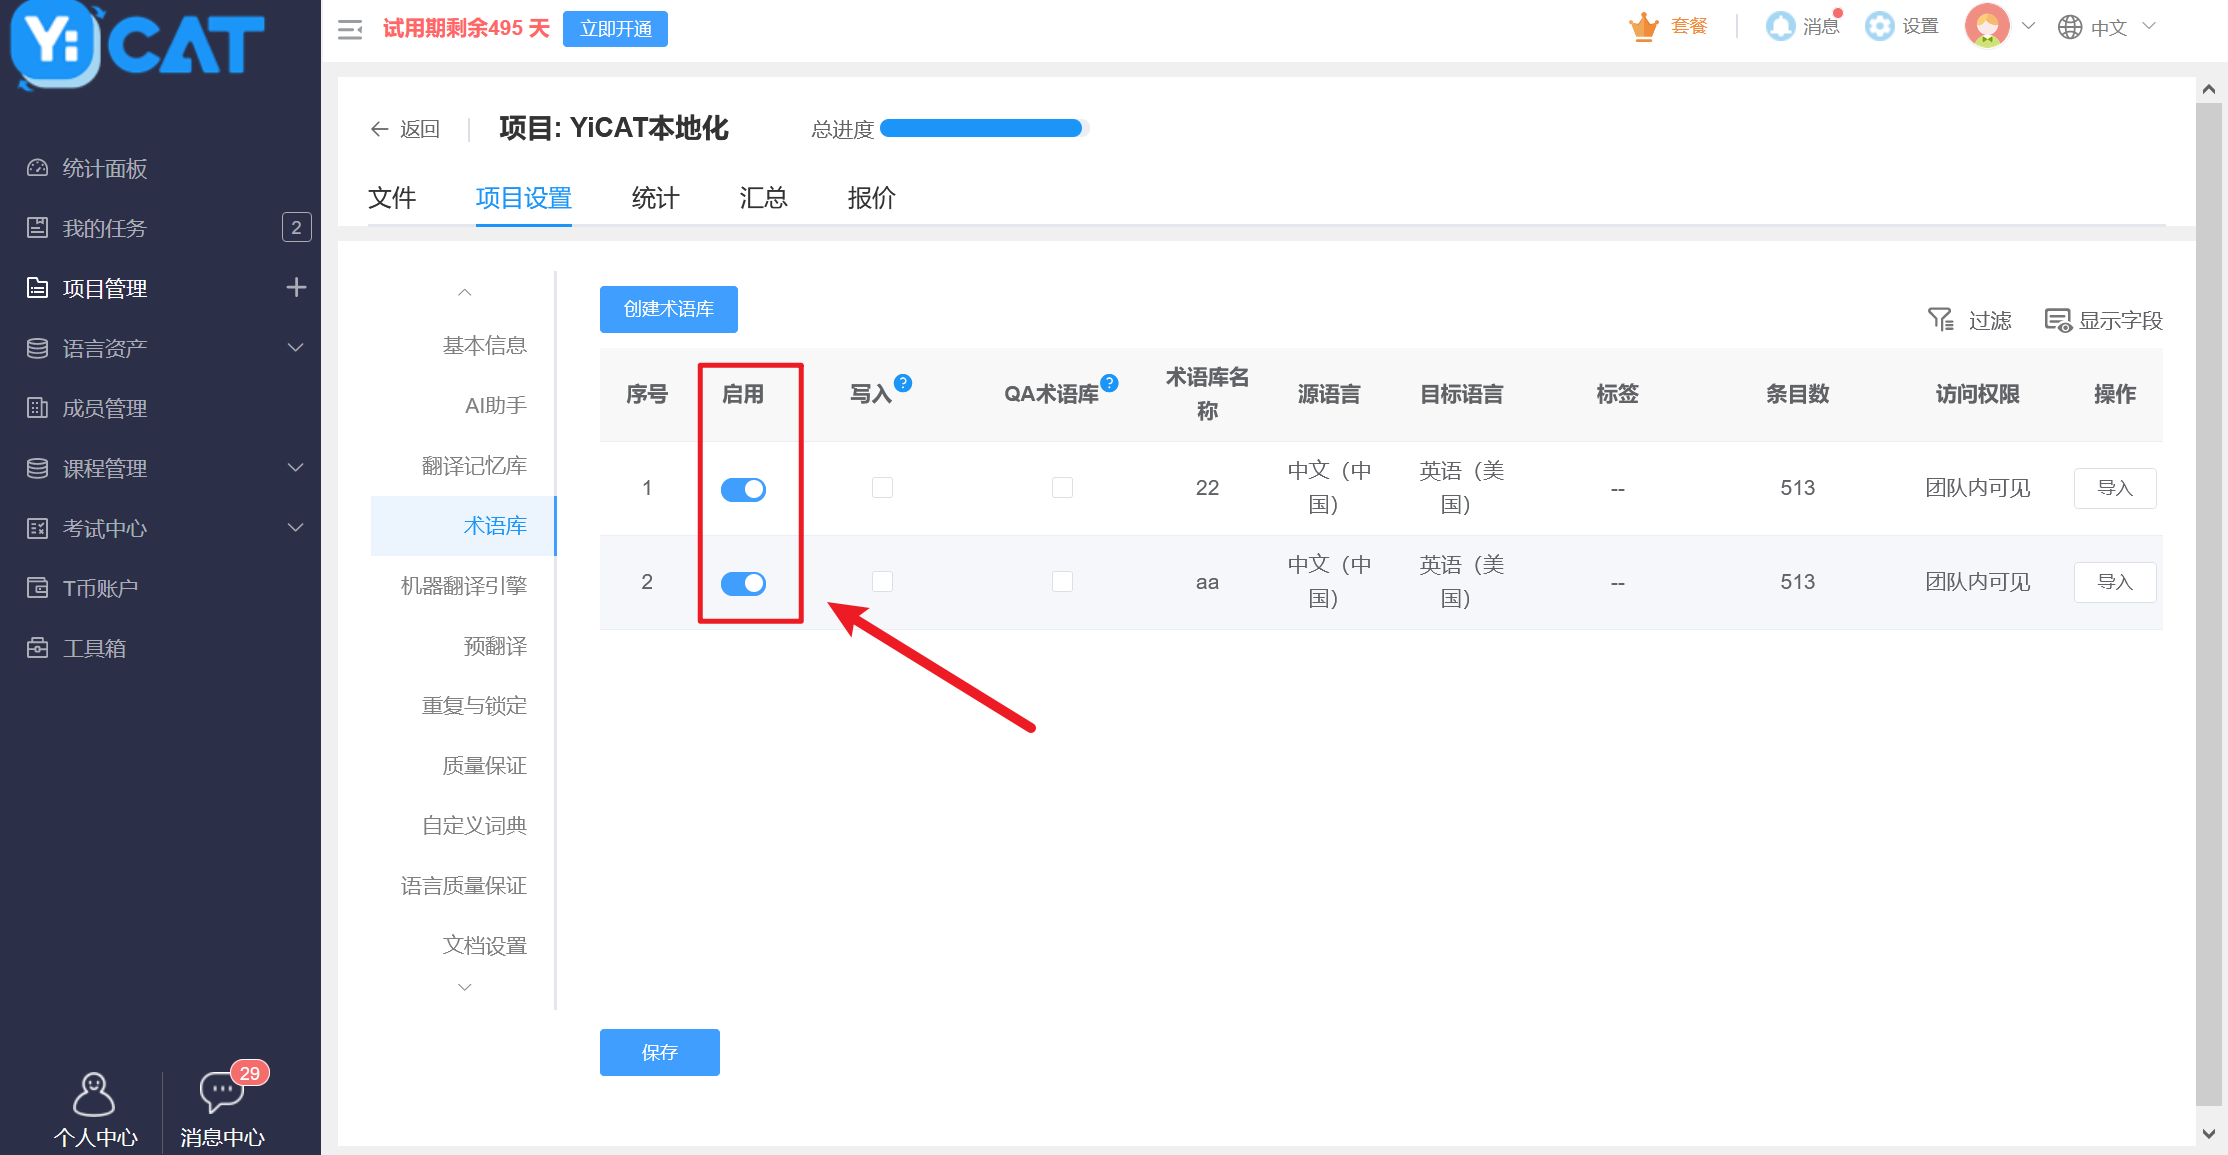Open the 显示字段 display fields icon
Image resolution: width=2228 pixels, height=1155 pixels.
click(2058, 320)
